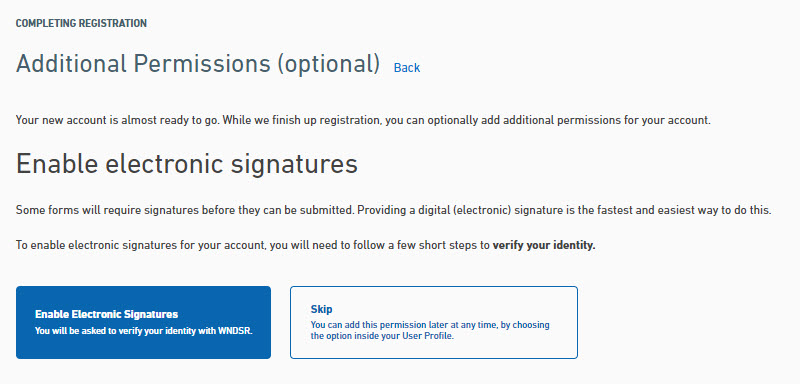Click the Enable electronic signatures large heading

187,165
